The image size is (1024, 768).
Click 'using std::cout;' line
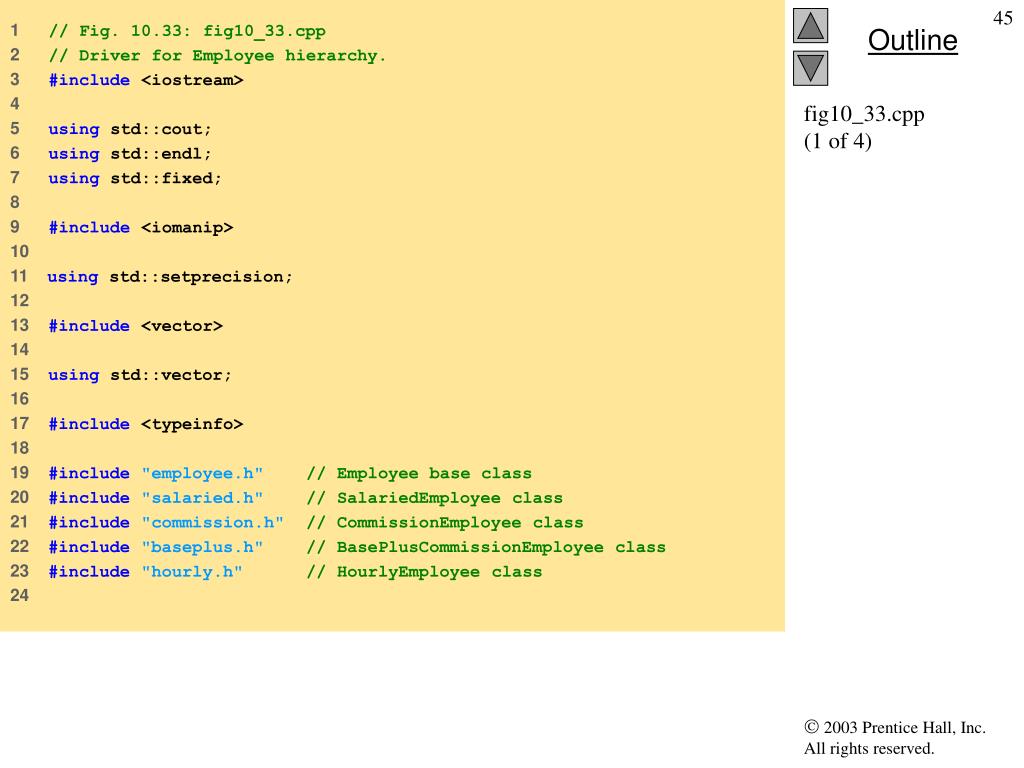coord(130,129)
